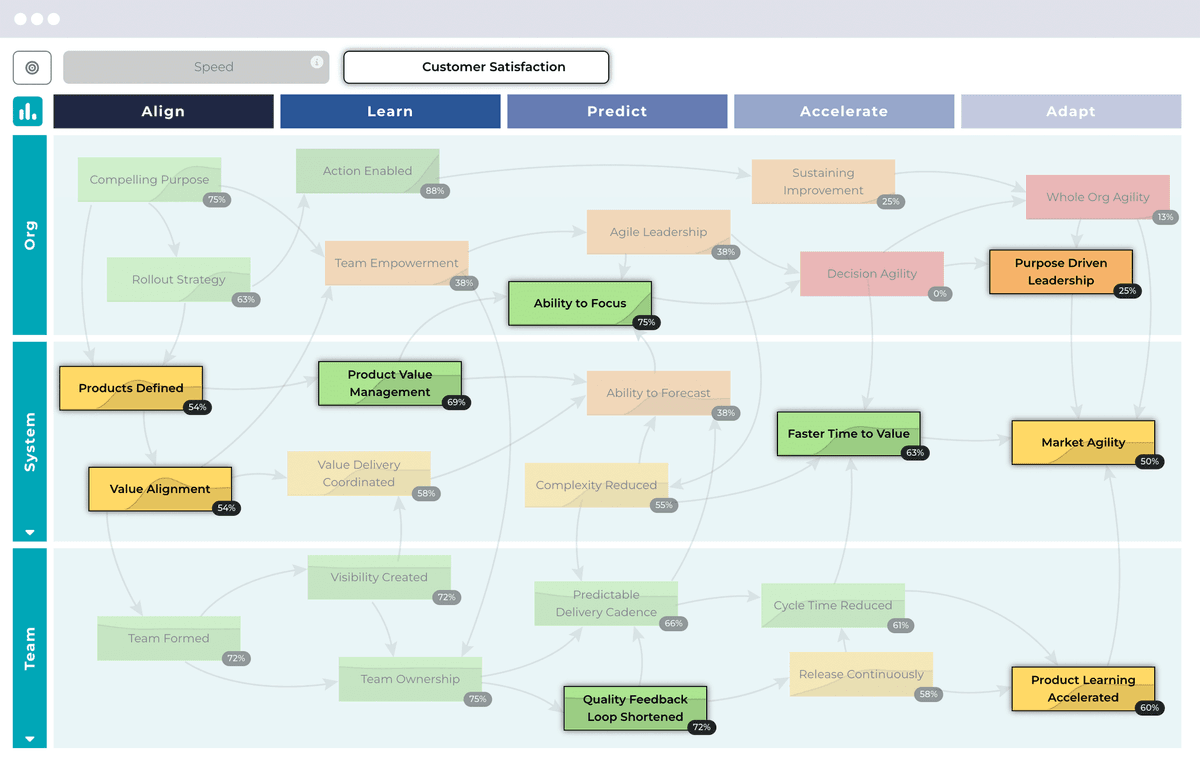Open the Product Value Management node
The image size is (1200, 761).
(x=389, y=382)
